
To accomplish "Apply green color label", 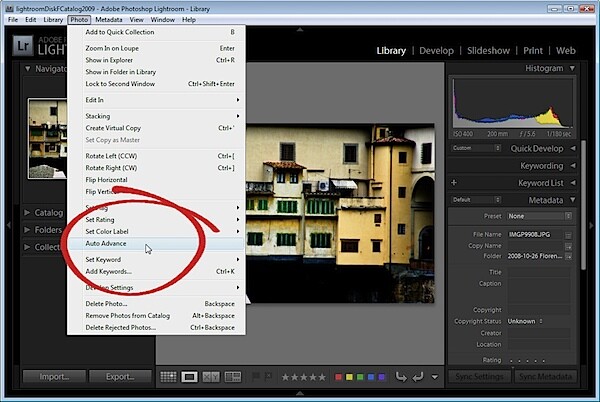I will (360, 377).
